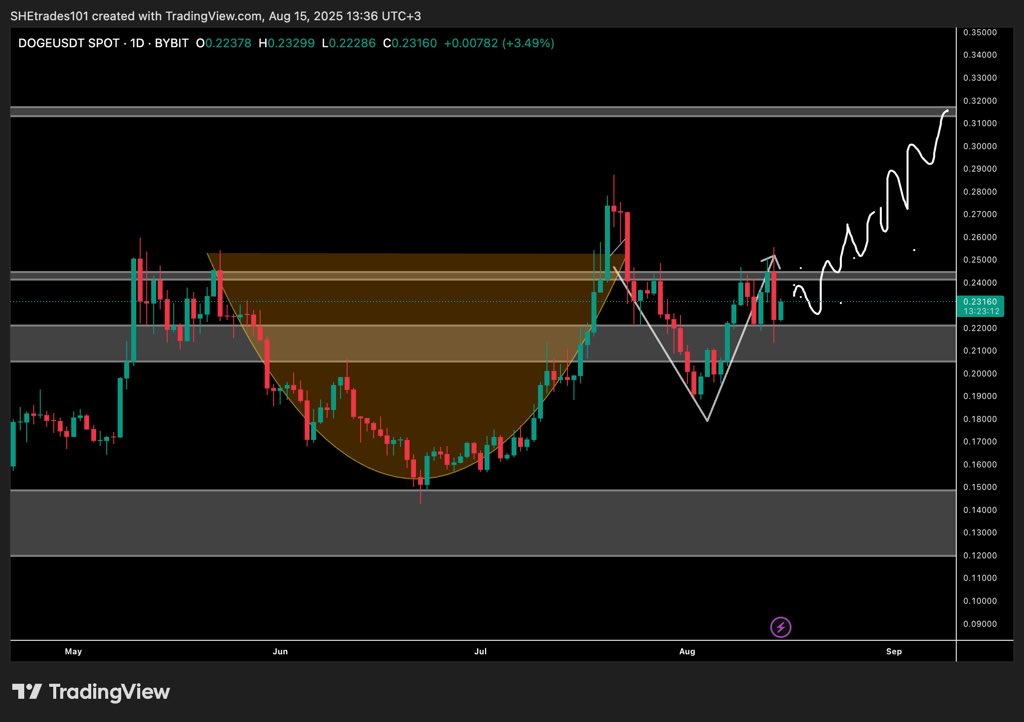Select the close value C0.23160 in header
Screen dimensions: 1024x722
(x=410, y=43)
